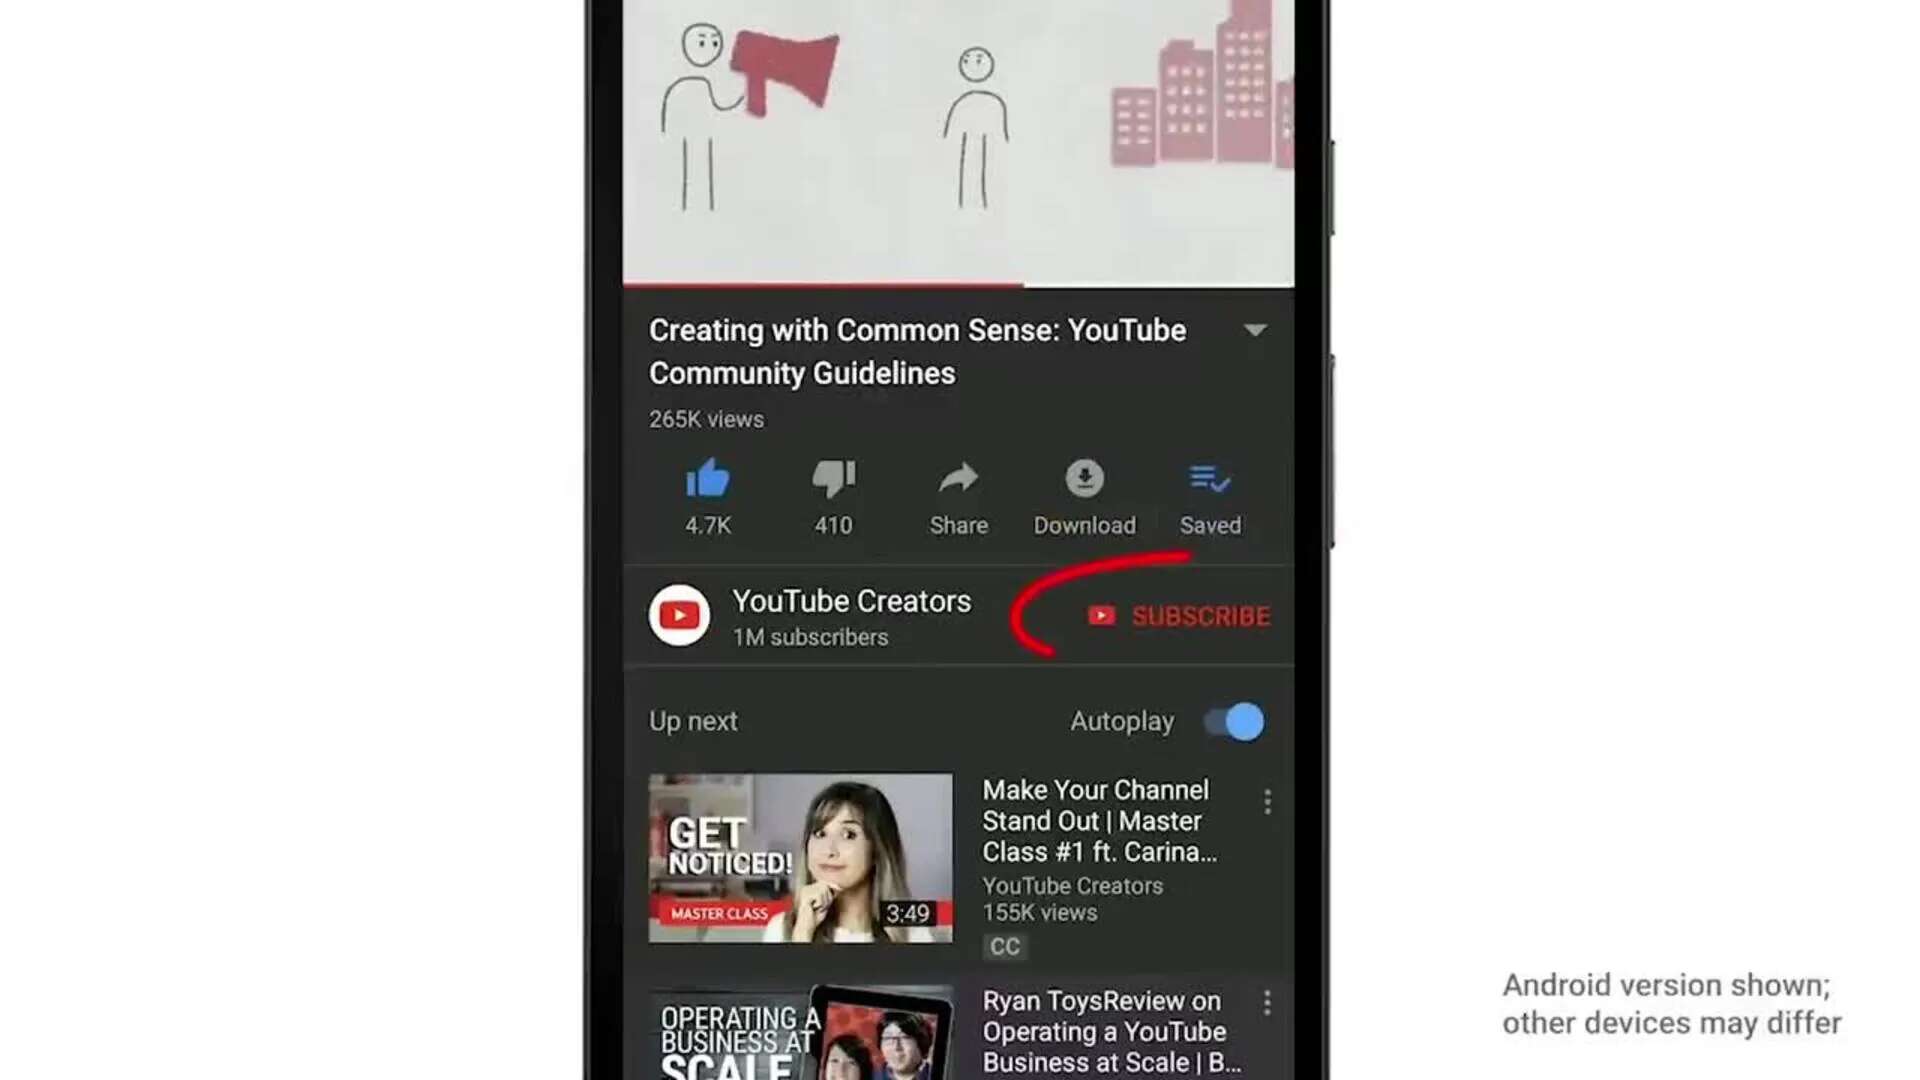Dislike the video with thumbs down icon
The width and height of the screenshot is (1920, 1080).
833,479
